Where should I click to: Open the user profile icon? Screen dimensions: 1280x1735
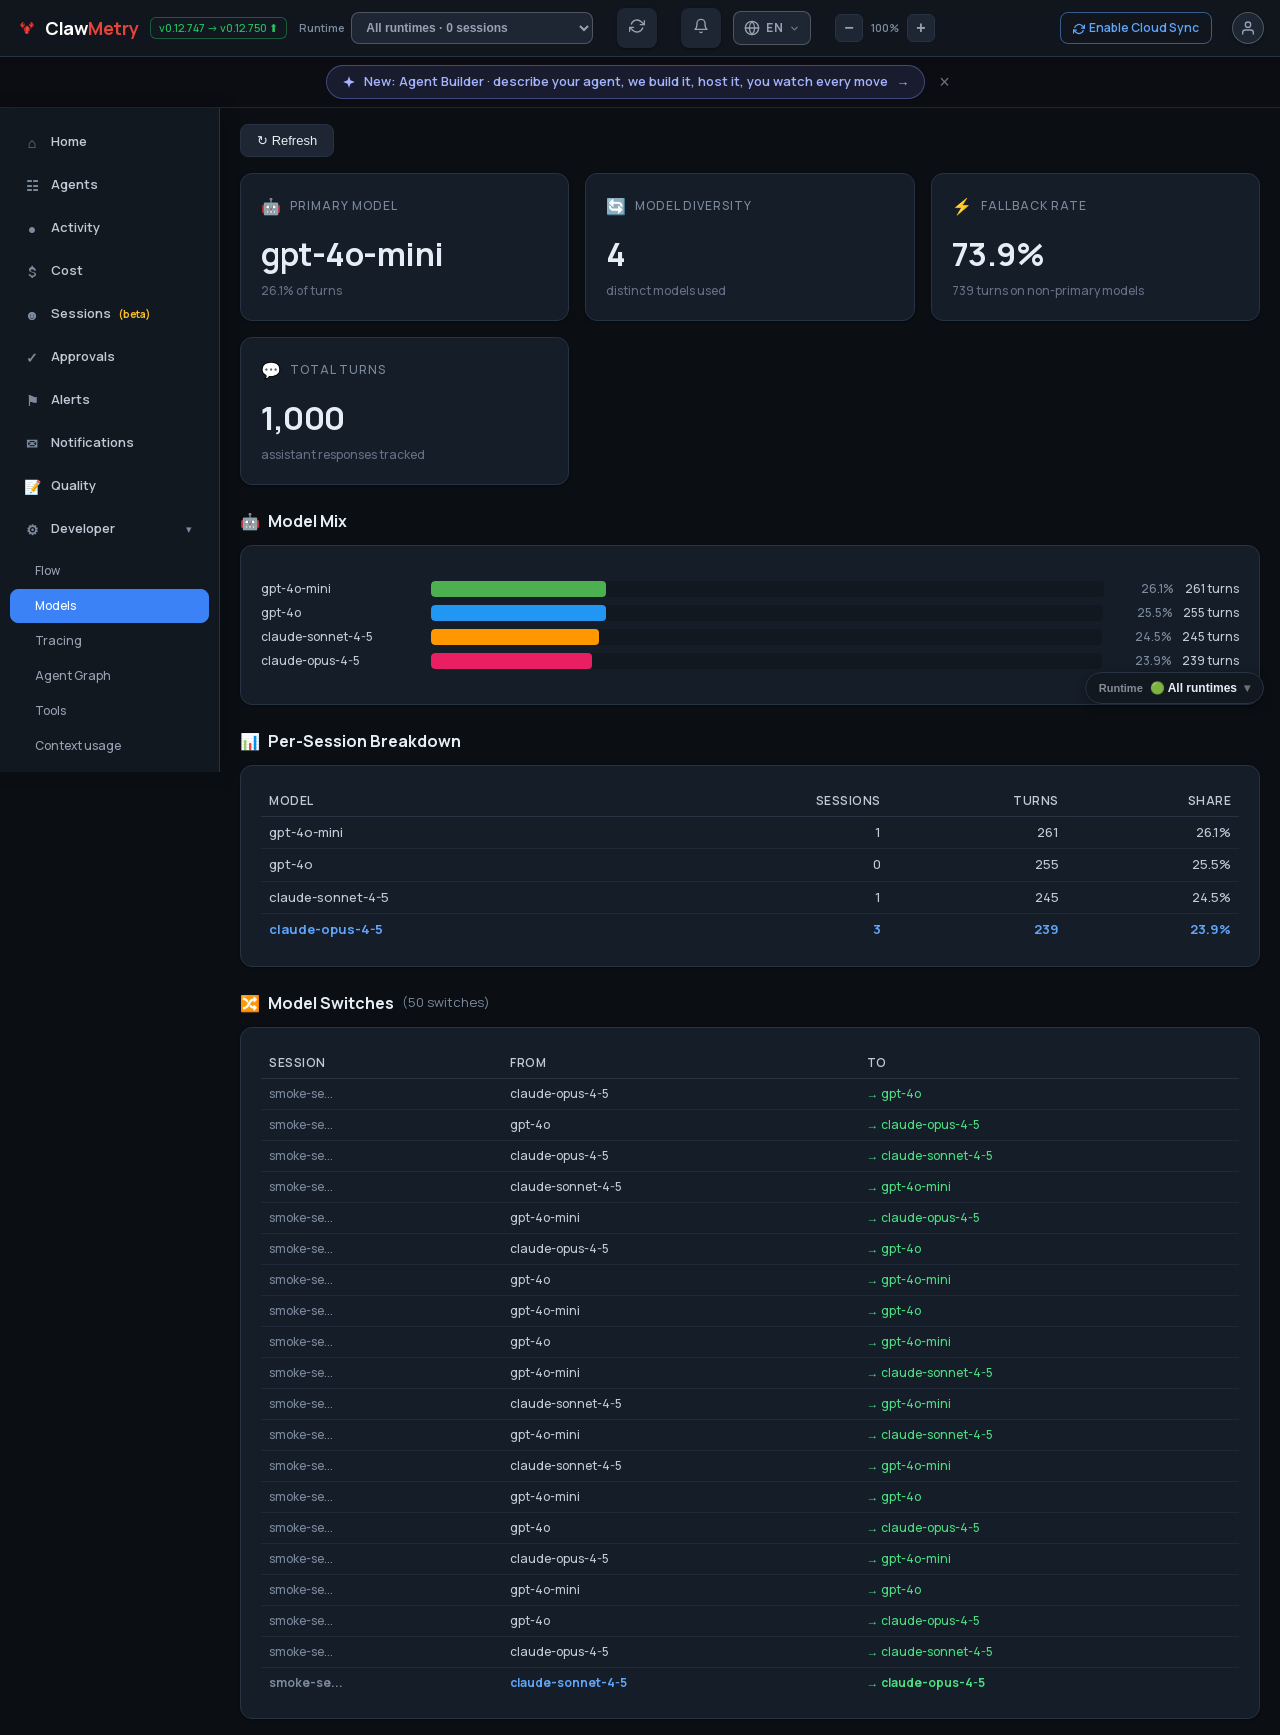click(x=1248, y=28)
